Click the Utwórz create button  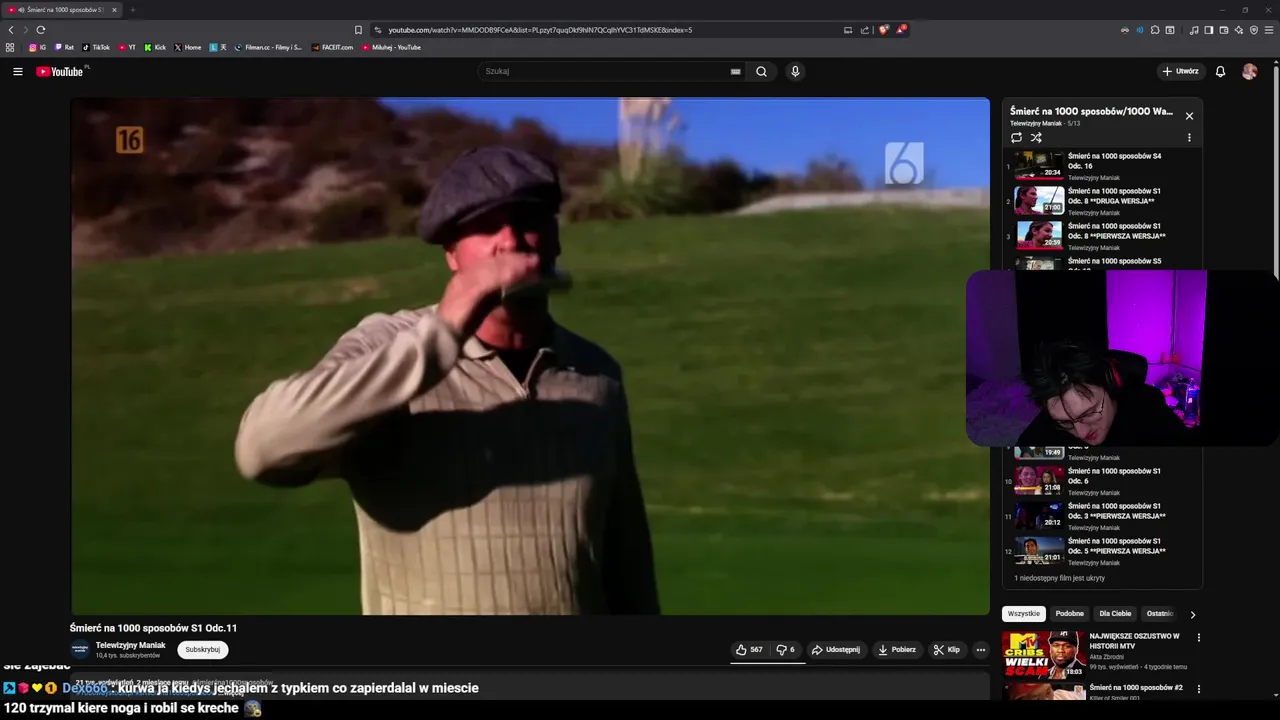click(1180, 71)
